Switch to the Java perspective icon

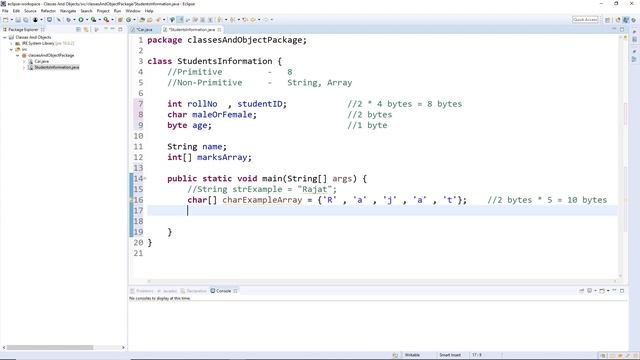coord(626,20)
